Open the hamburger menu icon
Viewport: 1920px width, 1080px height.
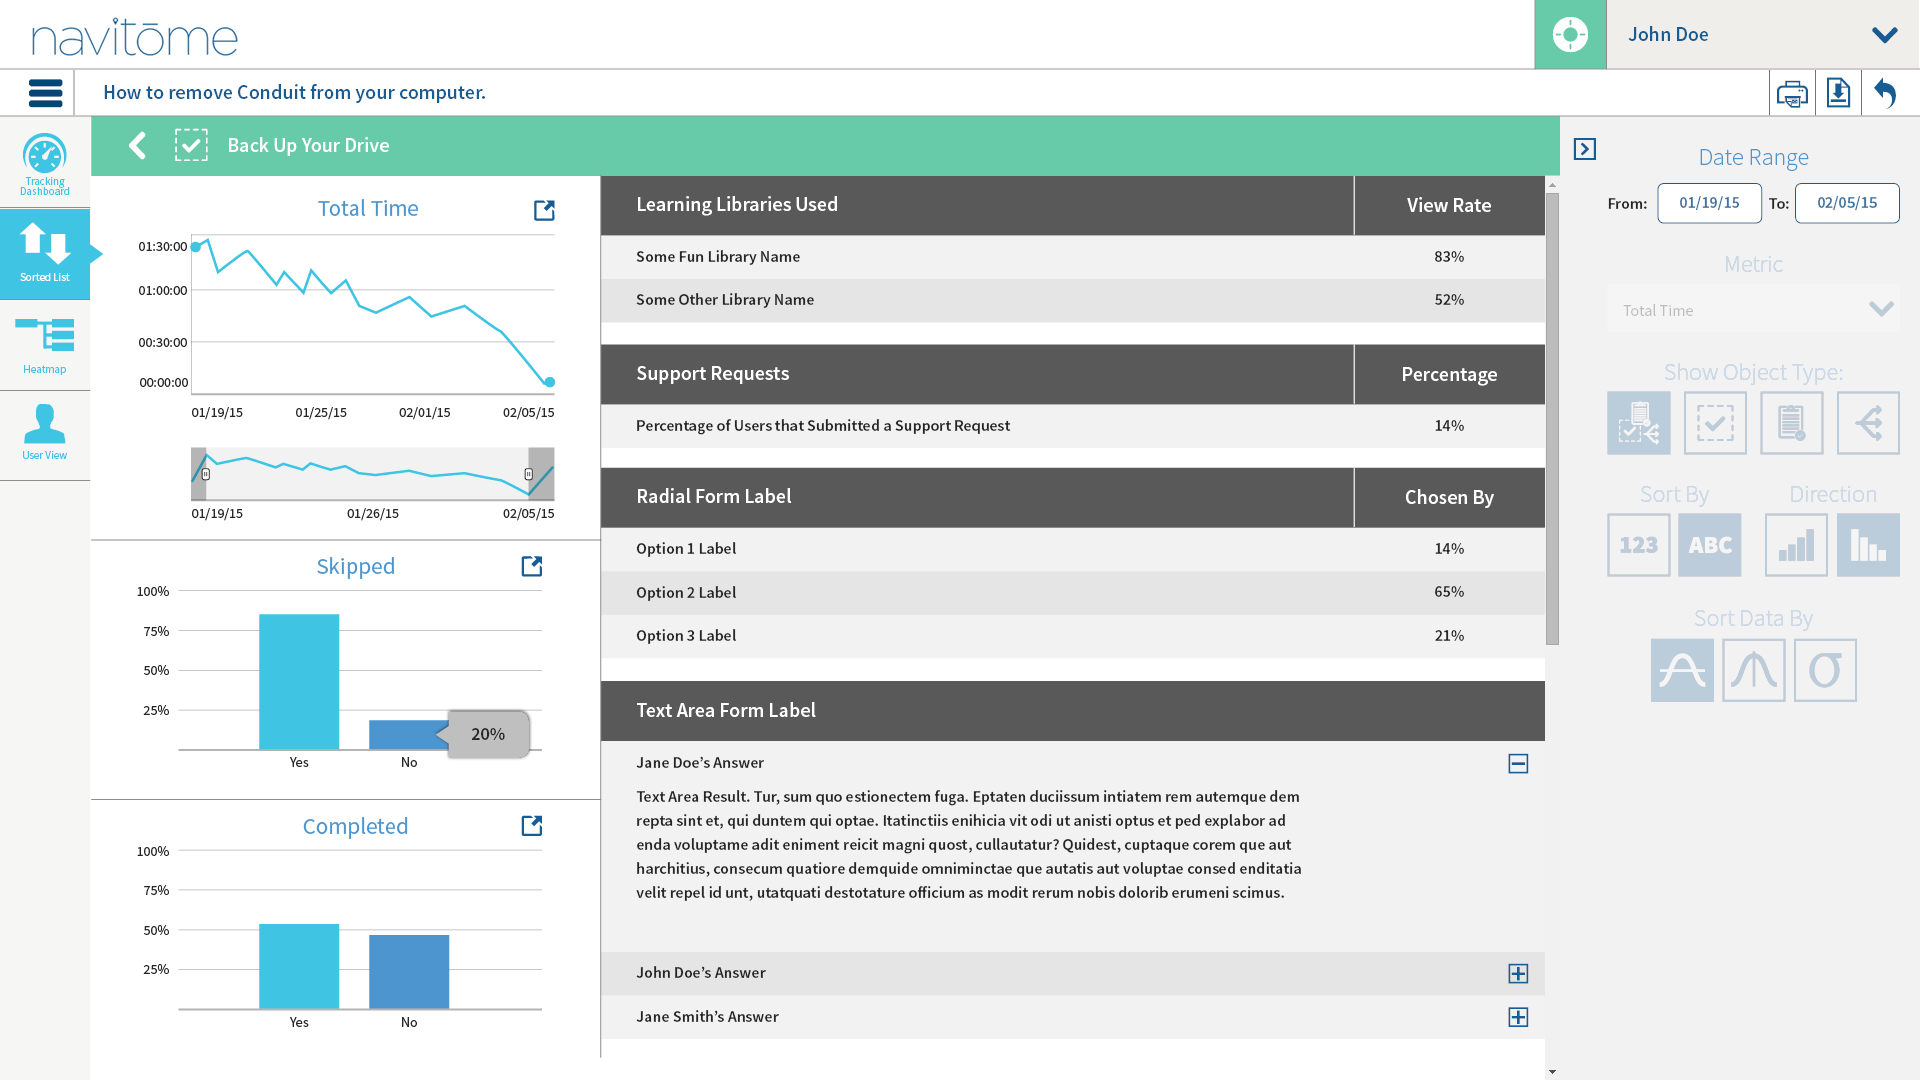coord(45,93)
